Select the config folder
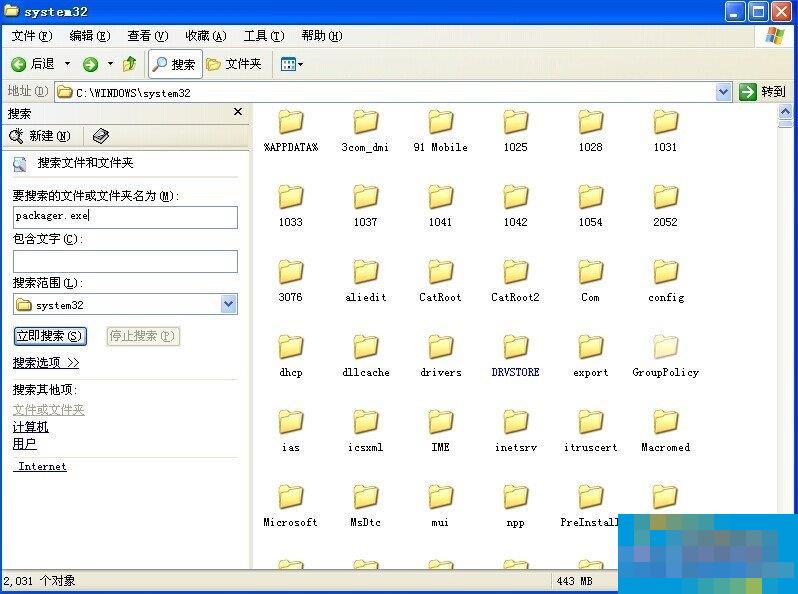798x594 pixels. [666, 281]
